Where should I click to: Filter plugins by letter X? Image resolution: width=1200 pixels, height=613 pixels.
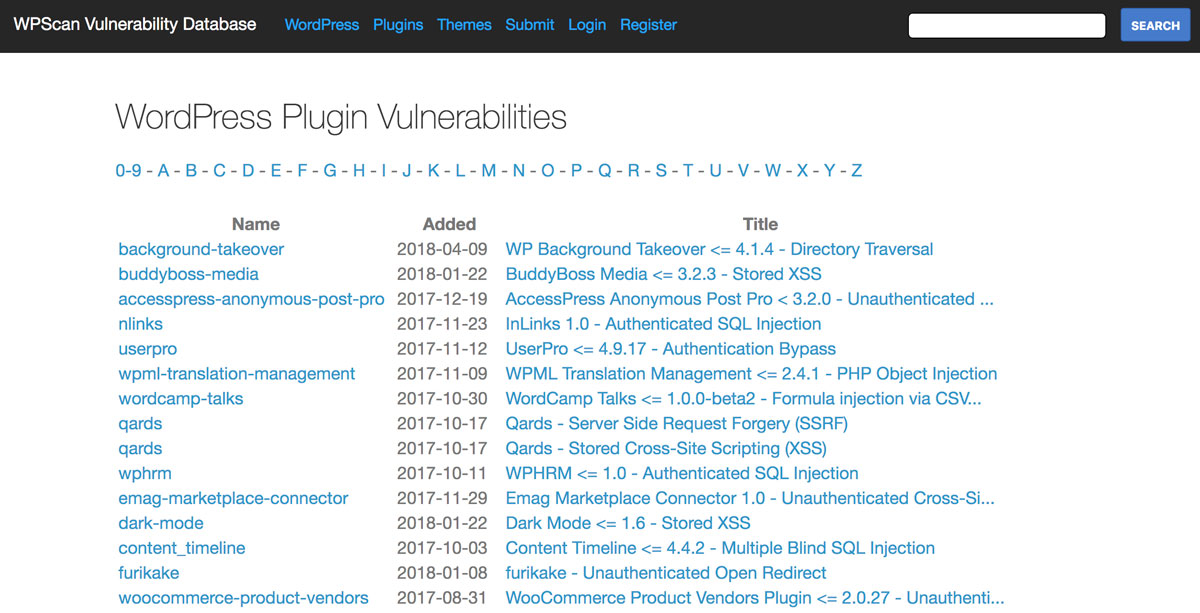coord(802,171)
